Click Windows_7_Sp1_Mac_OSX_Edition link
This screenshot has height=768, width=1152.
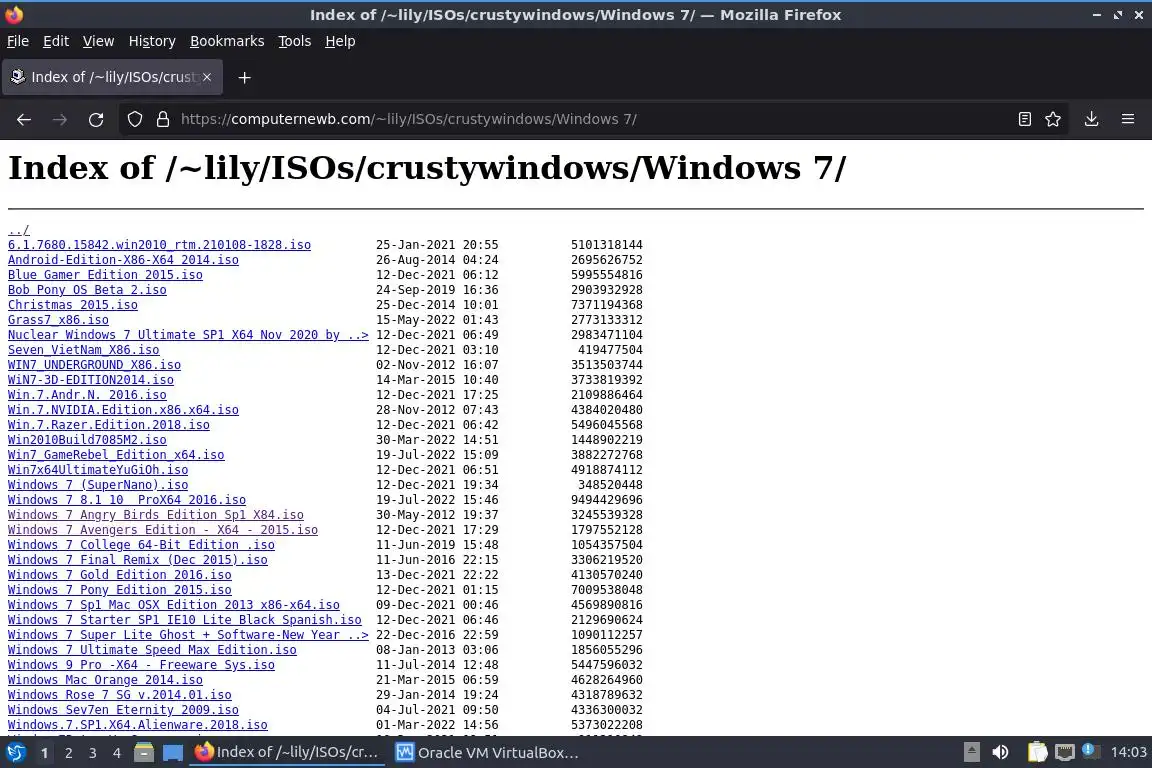(x=174, y=605)
